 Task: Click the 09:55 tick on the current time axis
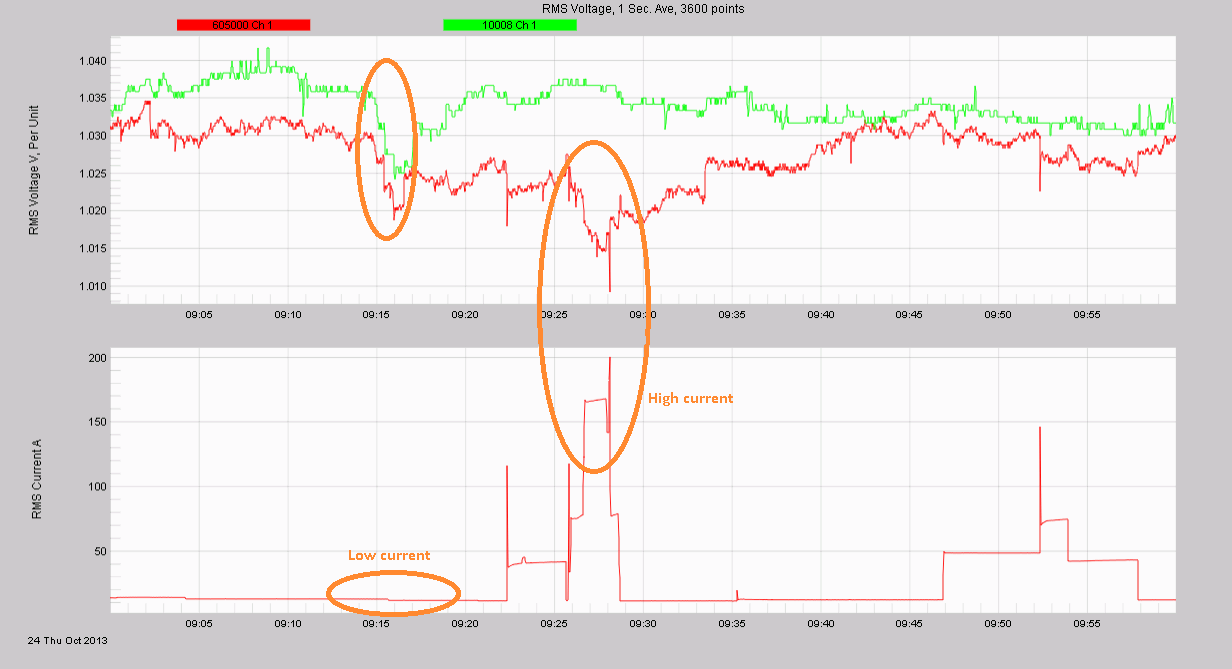1086,622
